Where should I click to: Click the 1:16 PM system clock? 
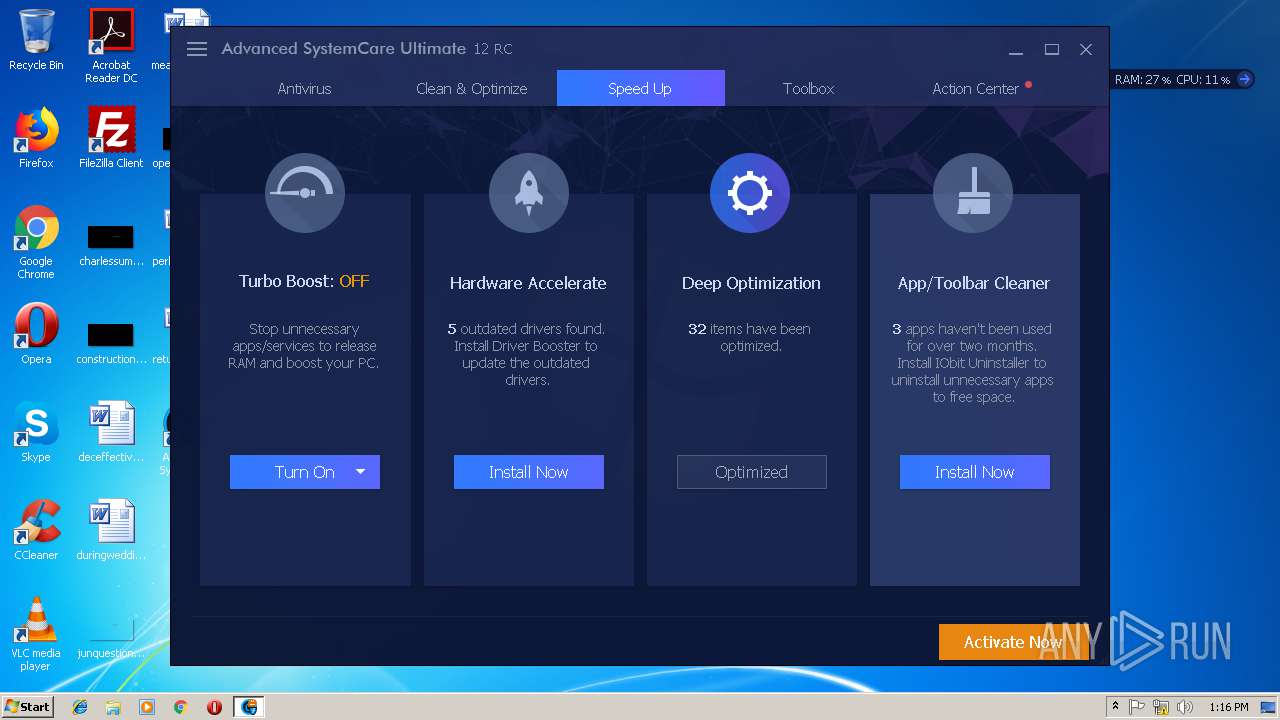point(1228,707)
